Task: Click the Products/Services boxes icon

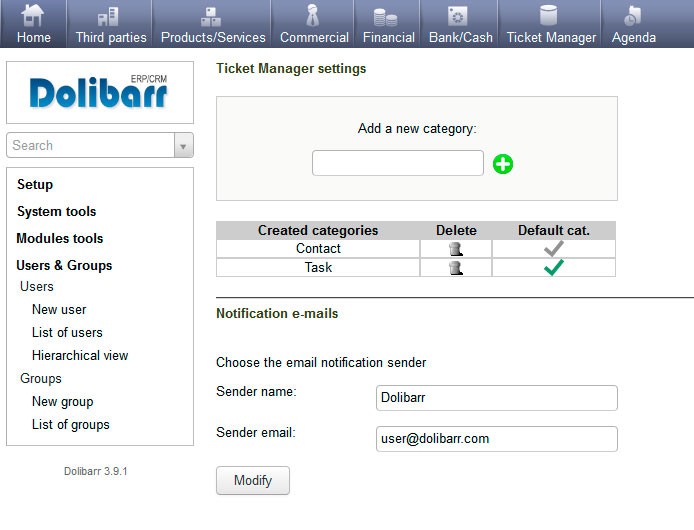Action: tap(211, 17)
